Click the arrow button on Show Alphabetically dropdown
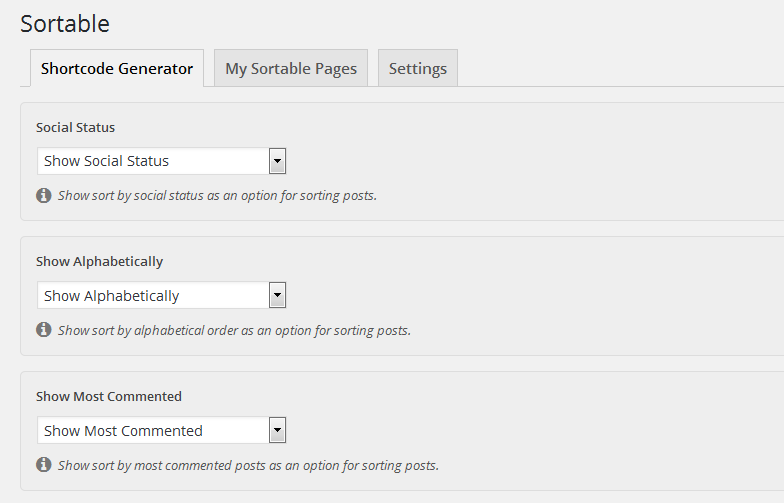 point(278,296)
